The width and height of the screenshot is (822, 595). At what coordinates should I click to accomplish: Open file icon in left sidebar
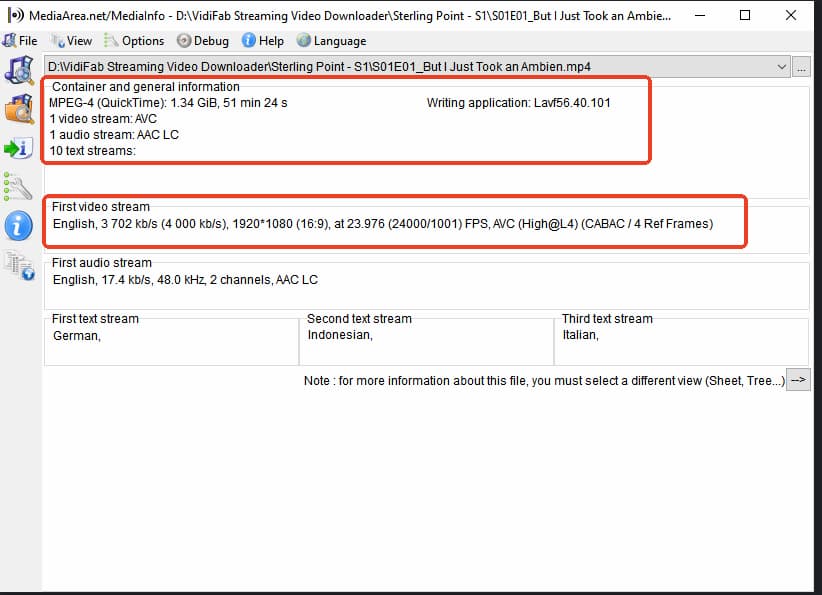[x=19, y=70]
